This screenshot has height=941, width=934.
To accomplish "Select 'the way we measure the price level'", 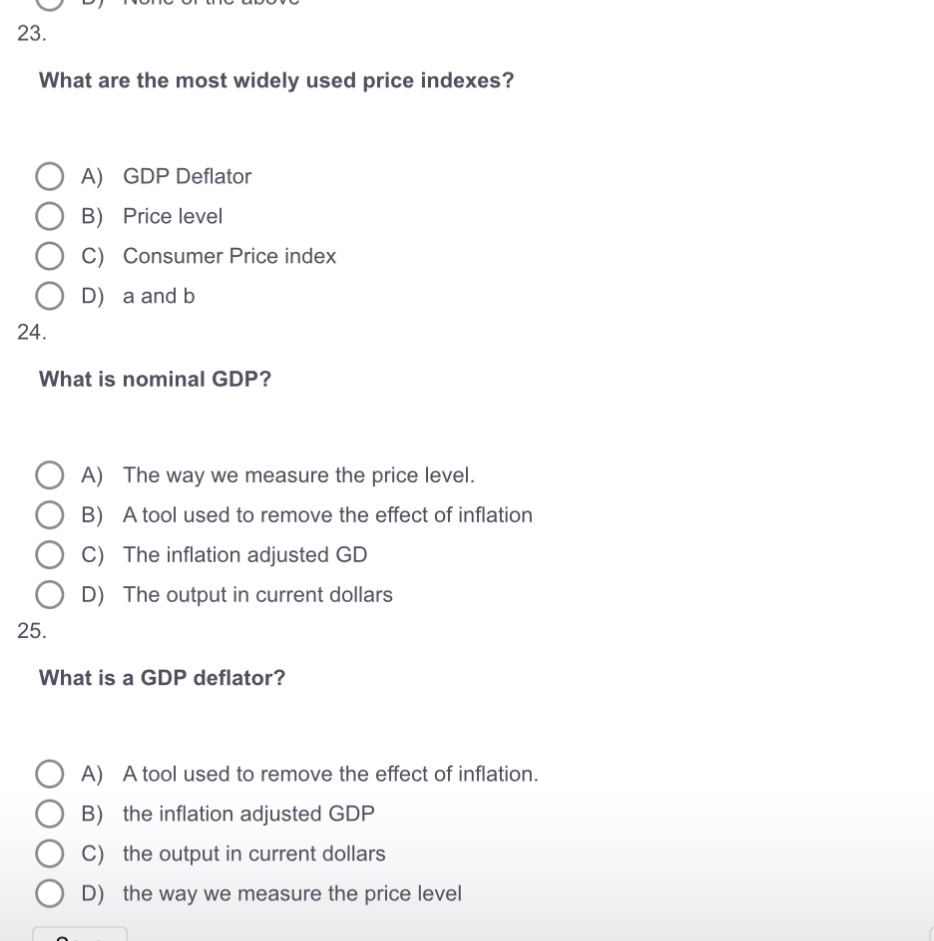I will click(49, 892).
